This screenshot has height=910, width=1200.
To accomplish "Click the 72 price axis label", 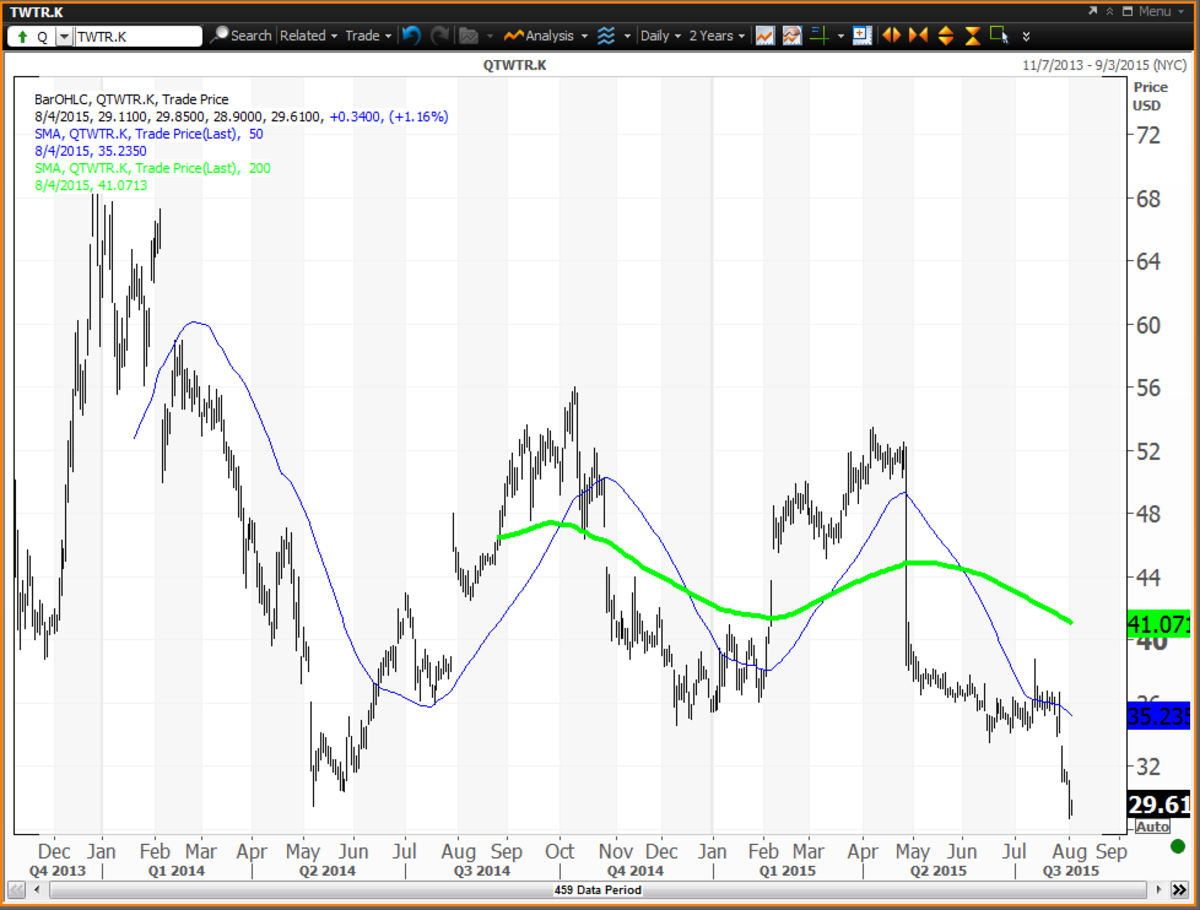I will tap(1147, 134).
